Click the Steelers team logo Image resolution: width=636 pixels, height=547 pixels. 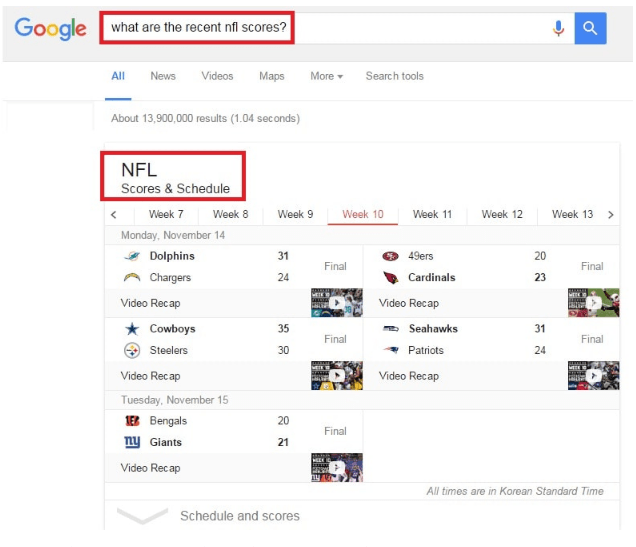[x=132, y=350]
